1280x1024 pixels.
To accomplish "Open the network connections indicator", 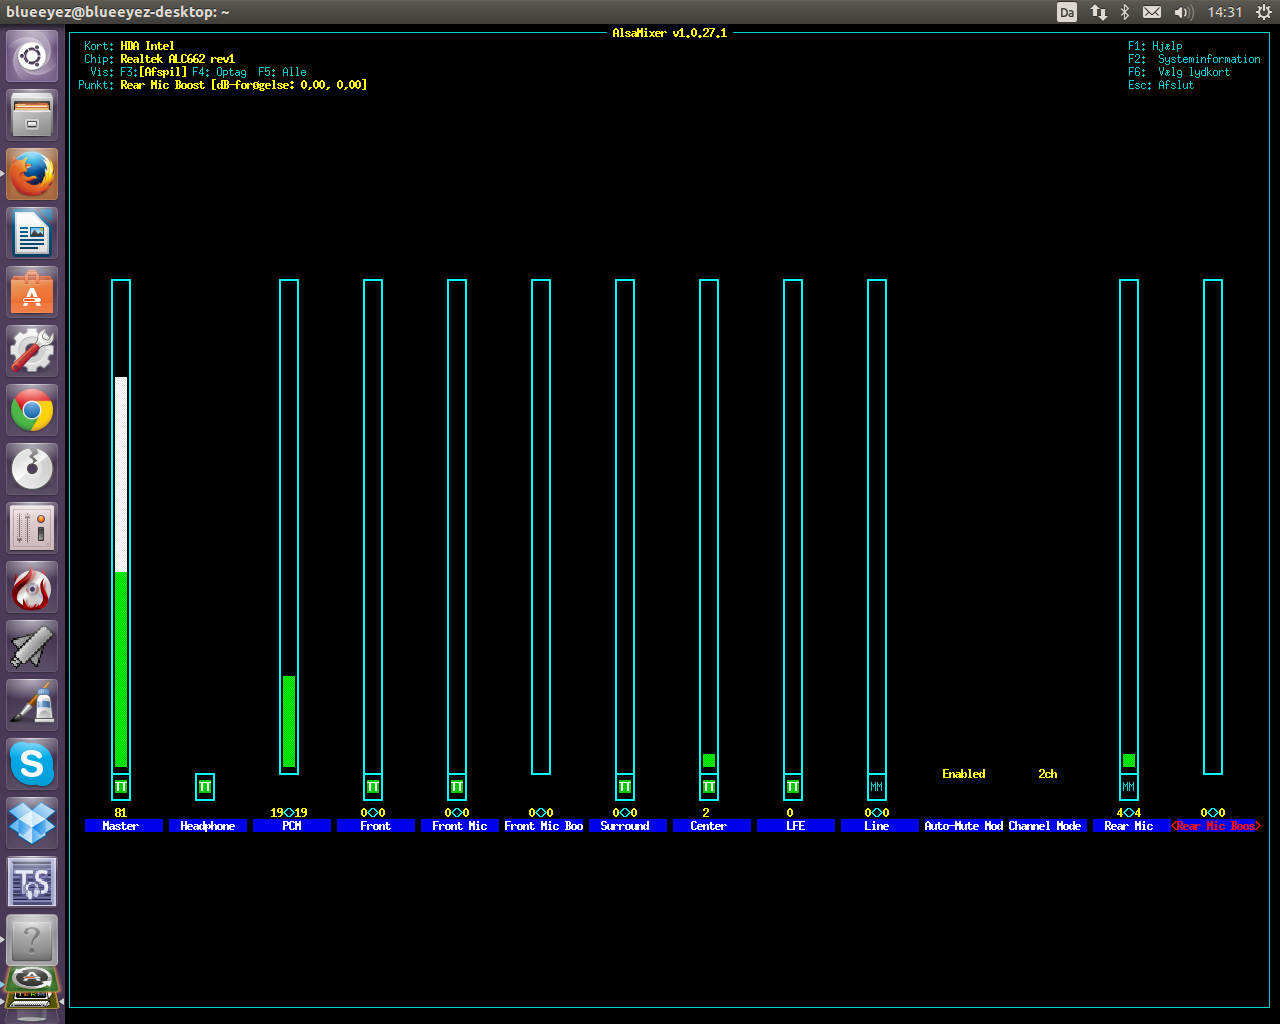I will (x=1098, y=12).
